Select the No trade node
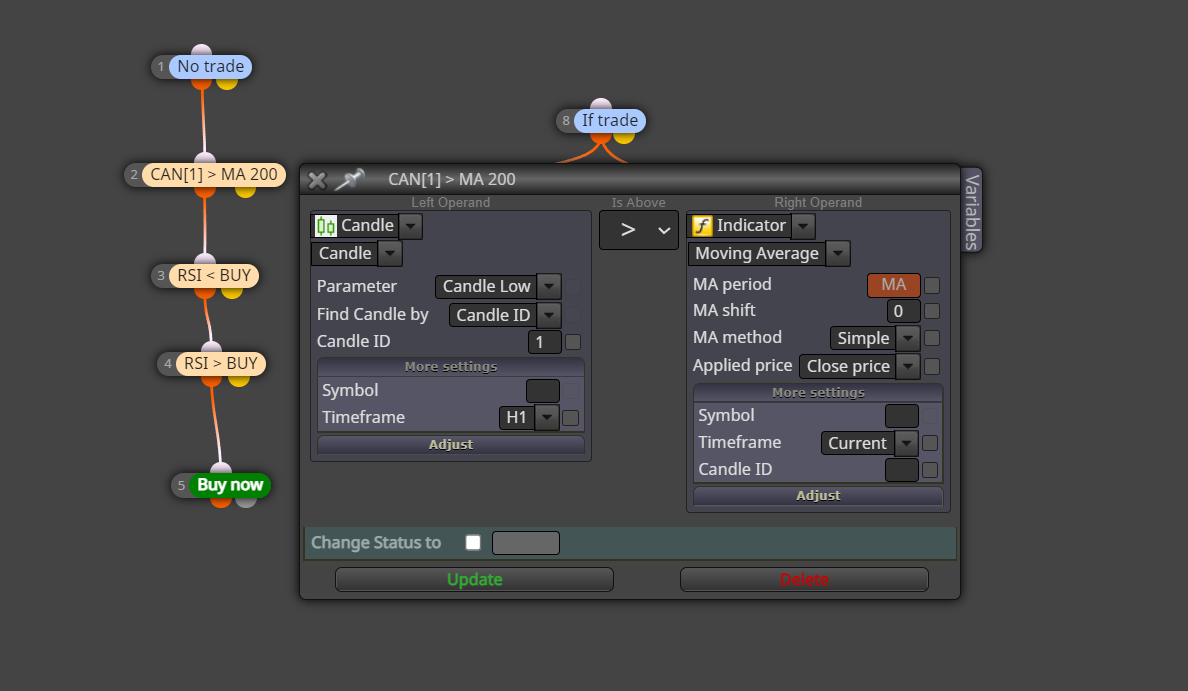The width and height of the screenshot is (1188, 691). [x=211, y=67]
